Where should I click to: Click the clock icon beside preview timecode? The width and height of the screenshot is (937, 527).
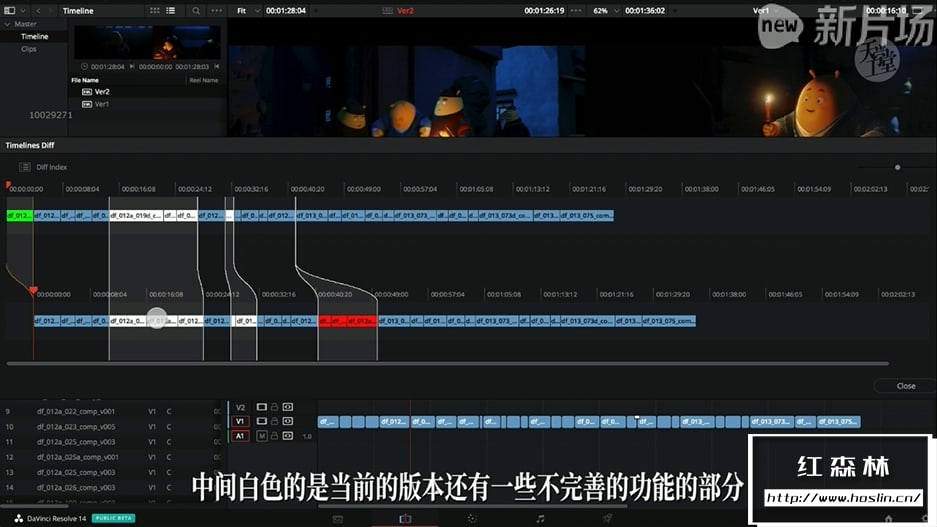click(84, 67)
